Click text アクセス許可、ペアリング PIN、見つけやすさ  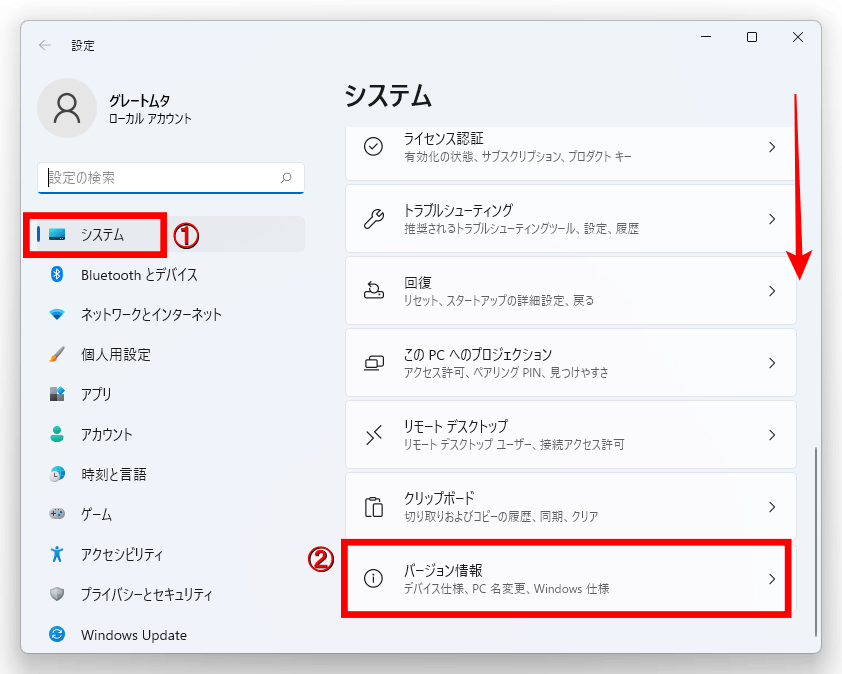(x=506, y=373)
